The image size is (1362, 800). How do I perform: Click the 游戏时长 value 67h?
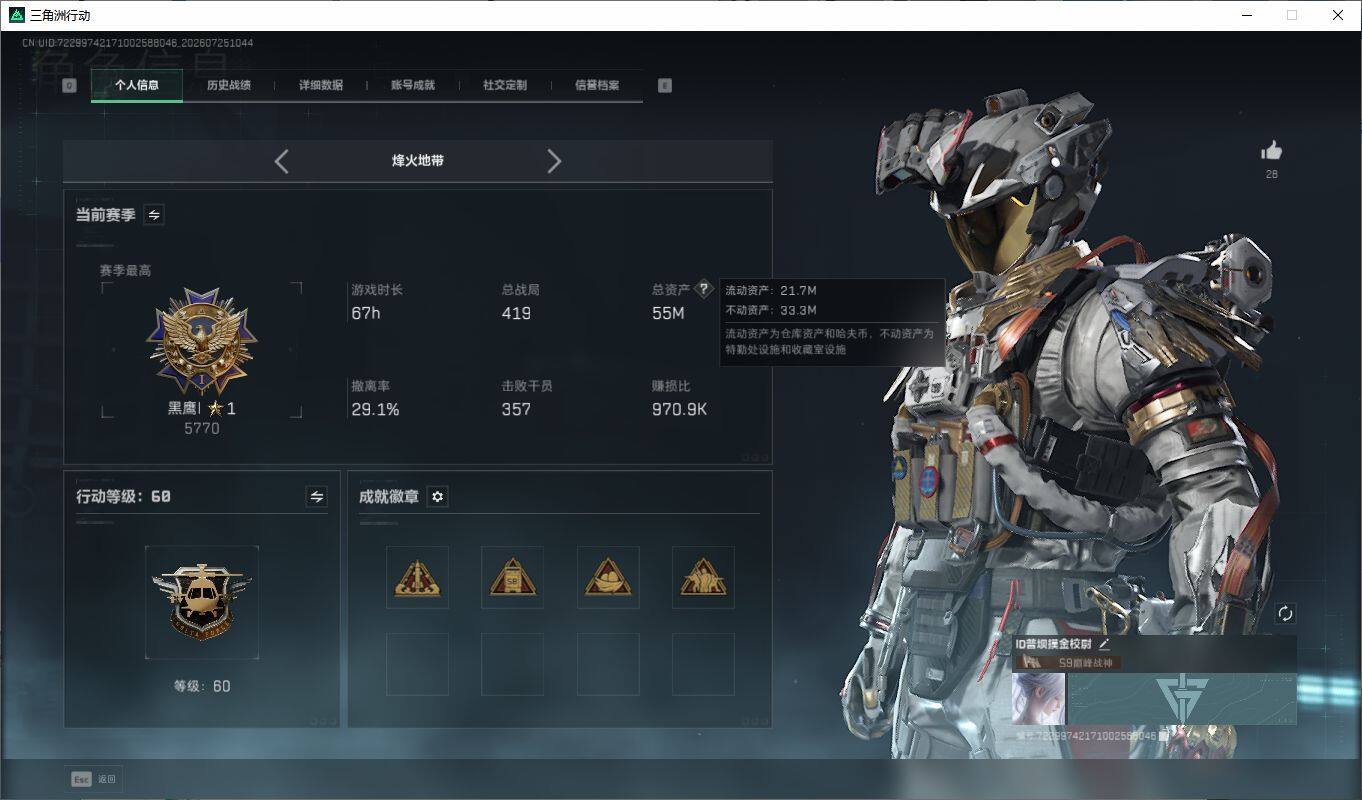pyautogui.click(x=366, y=313)
